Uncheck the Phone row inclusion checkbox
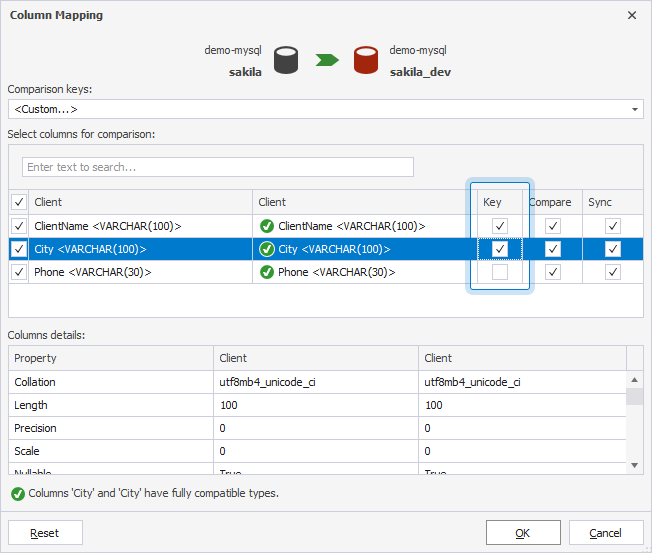This screenshot has height=553, width=652. pyautogui.click(x=19, y=272)
